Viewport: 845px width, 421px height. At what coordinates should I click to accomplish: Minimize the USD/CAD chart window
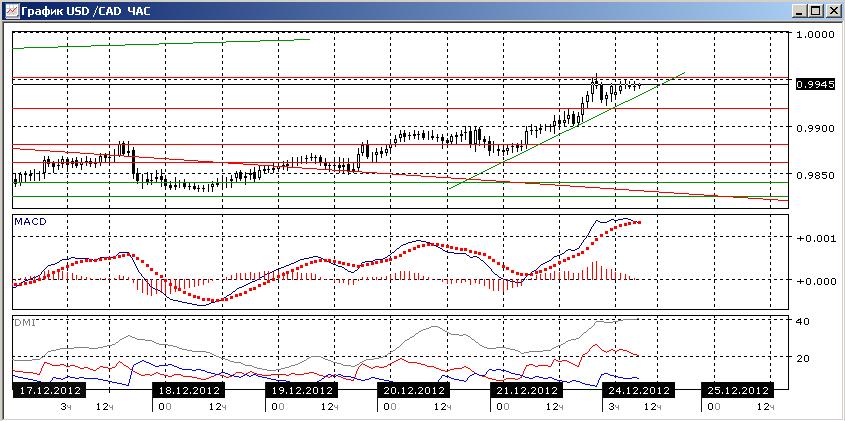(x=799, y=11)
